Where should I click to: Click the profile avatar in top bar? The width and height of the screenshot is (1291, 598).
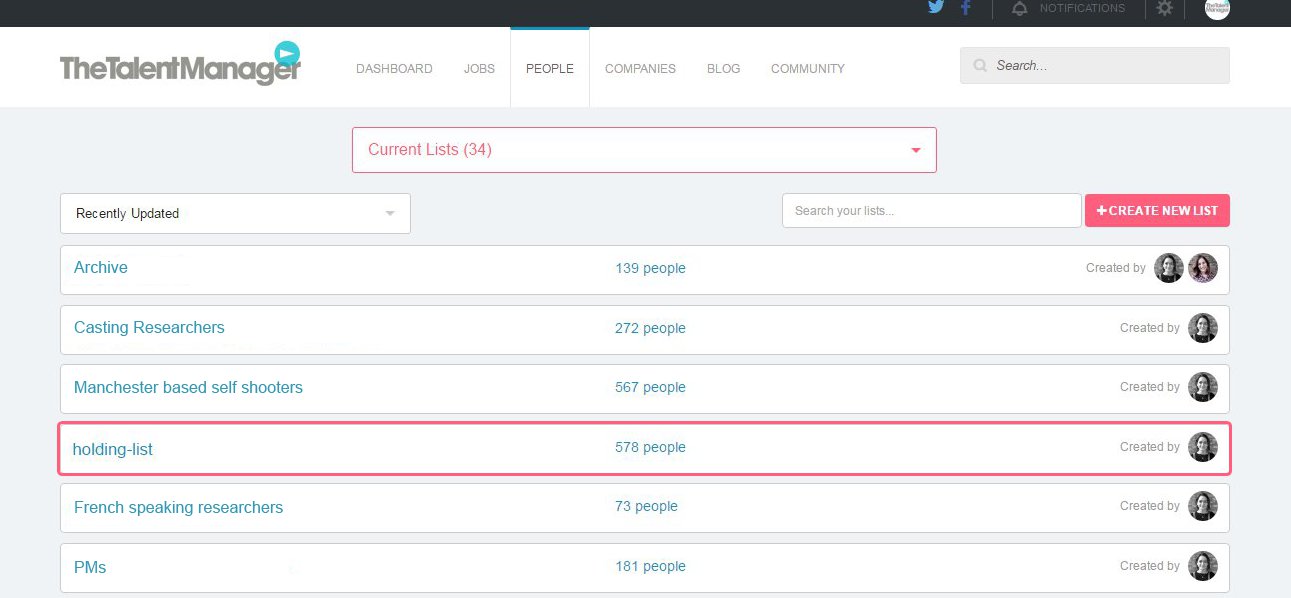(x=1217, y=8)
